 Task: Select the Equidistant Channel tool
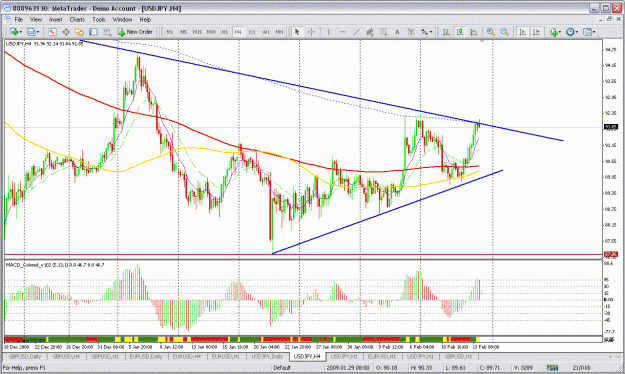tap(370, 32)
